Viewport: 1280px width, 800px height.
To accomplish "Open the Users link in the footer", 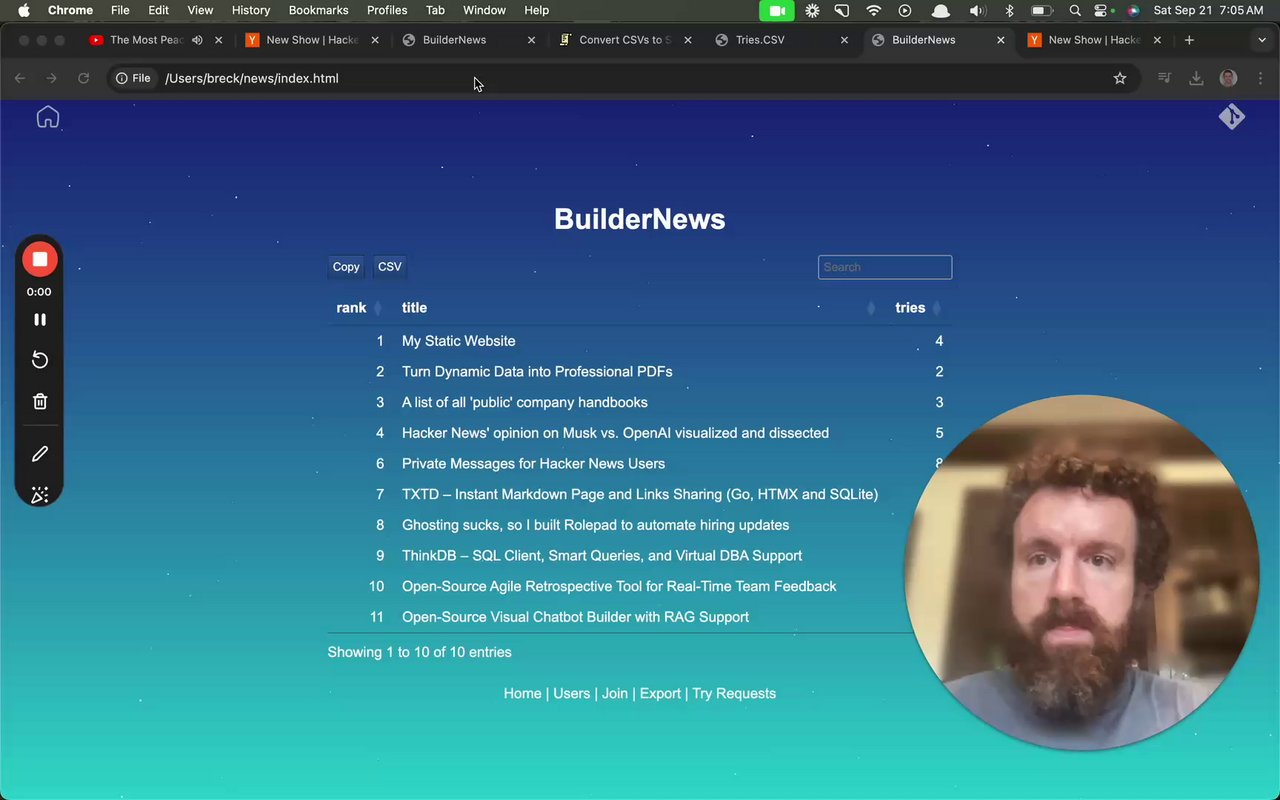I will [572, 693].
